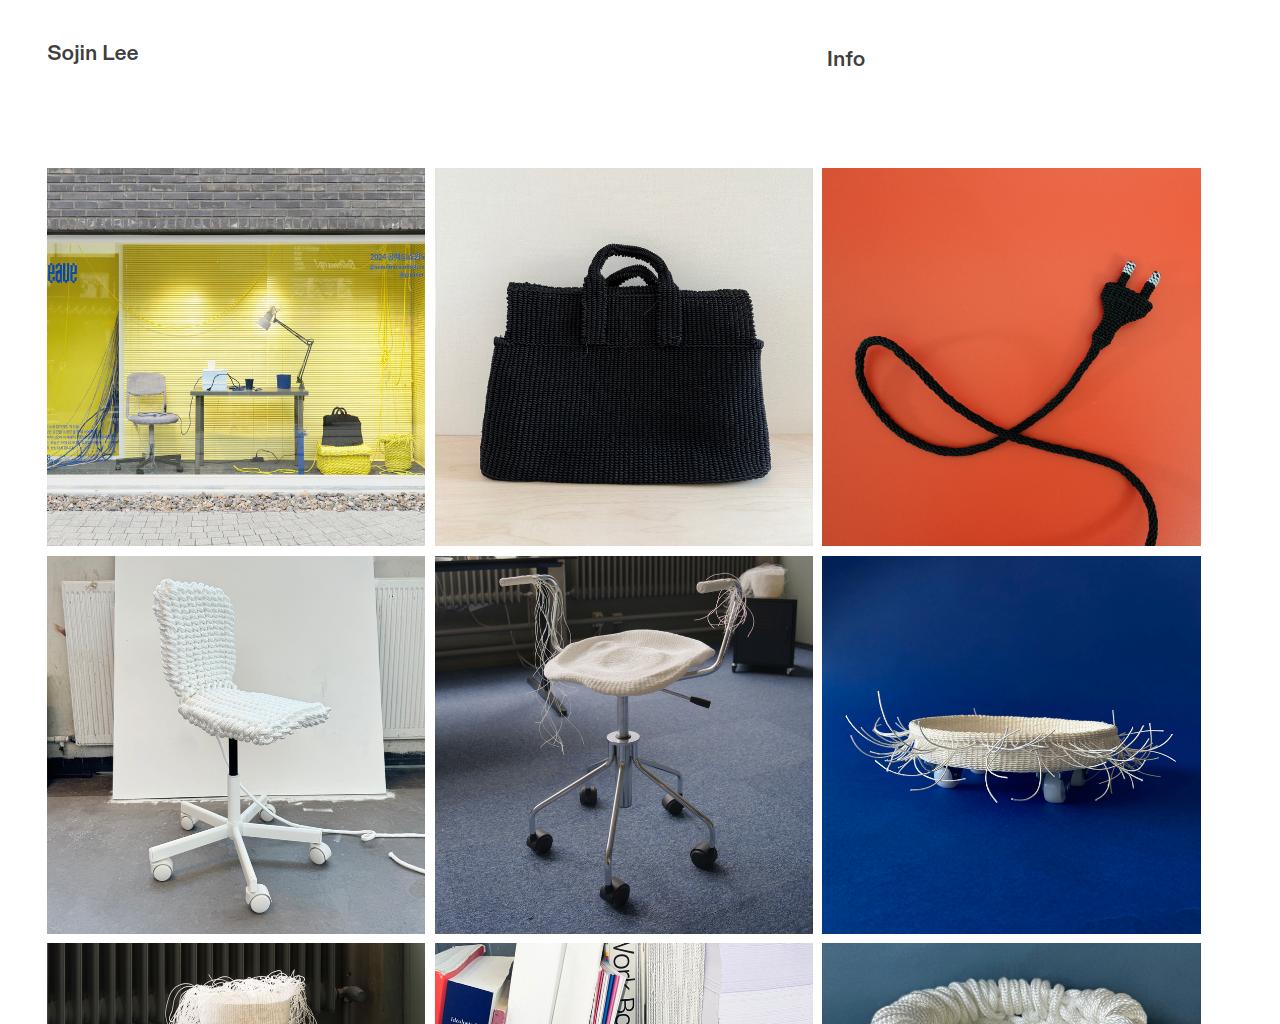Click the yellow basket in storefront photo

(345, 459)
